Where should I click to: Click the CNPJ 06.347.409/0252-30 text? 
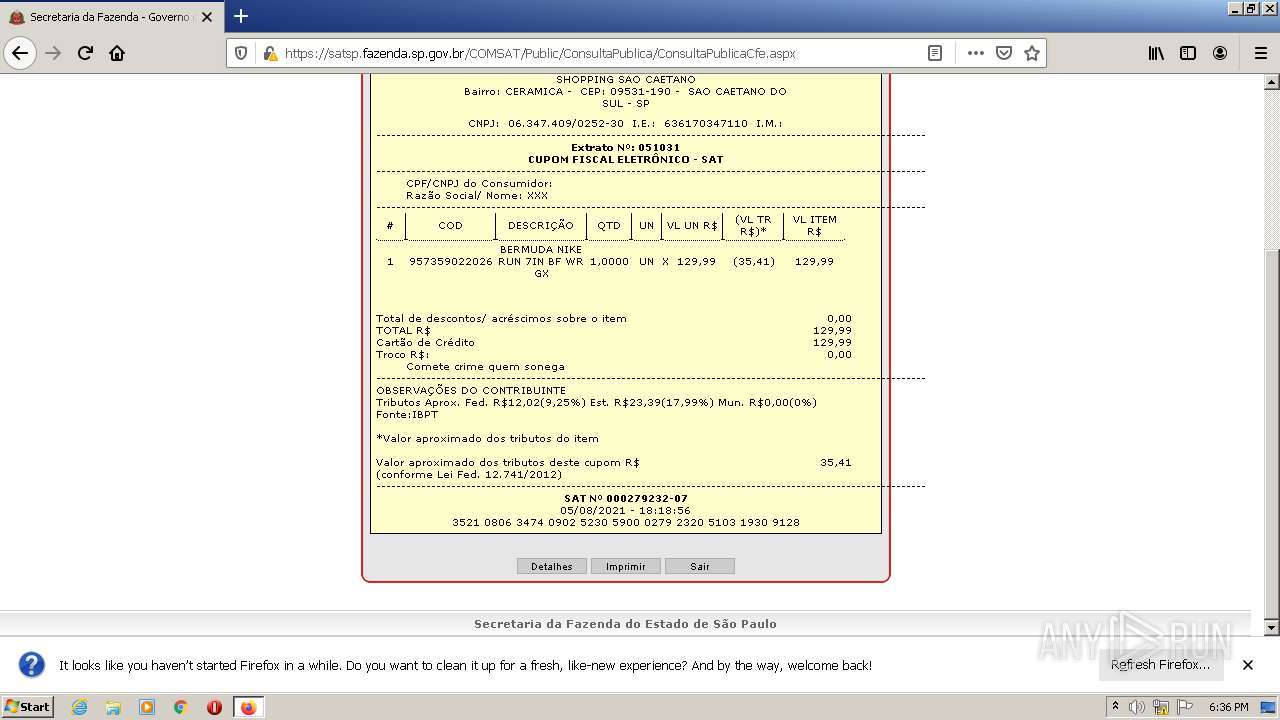[x=546, y=123]
